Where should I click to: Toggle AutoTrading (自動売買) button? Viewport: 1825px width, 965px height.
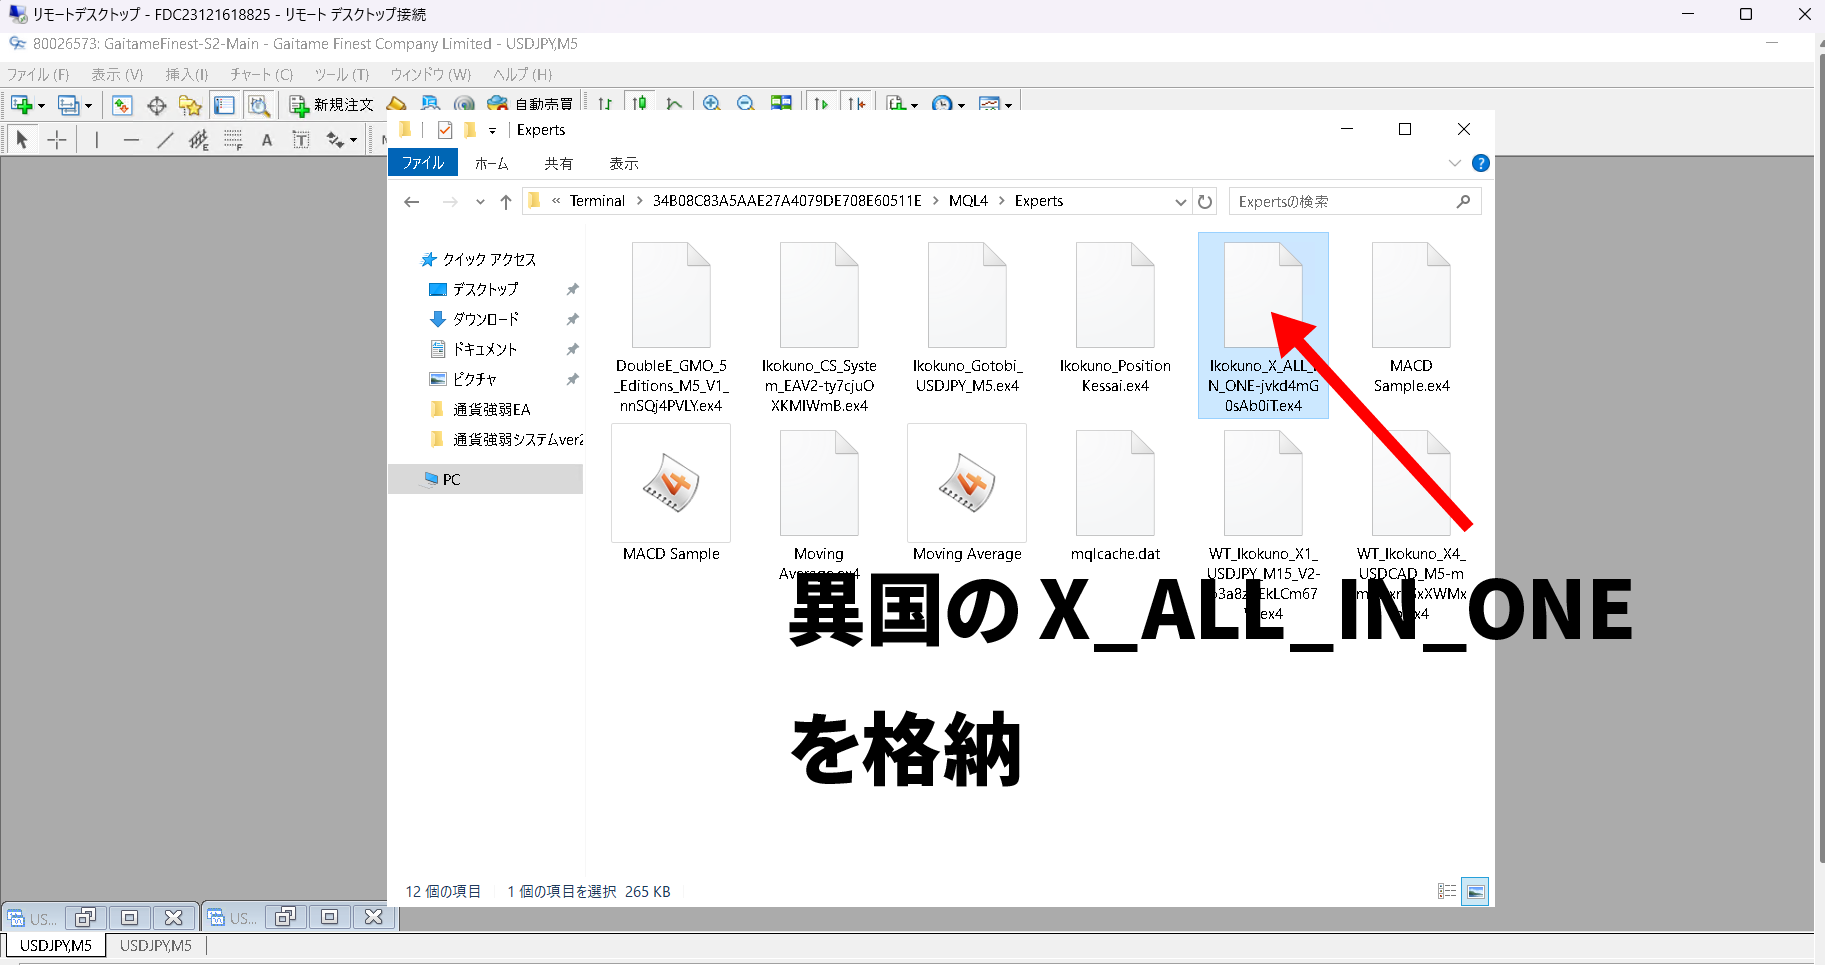531,105
